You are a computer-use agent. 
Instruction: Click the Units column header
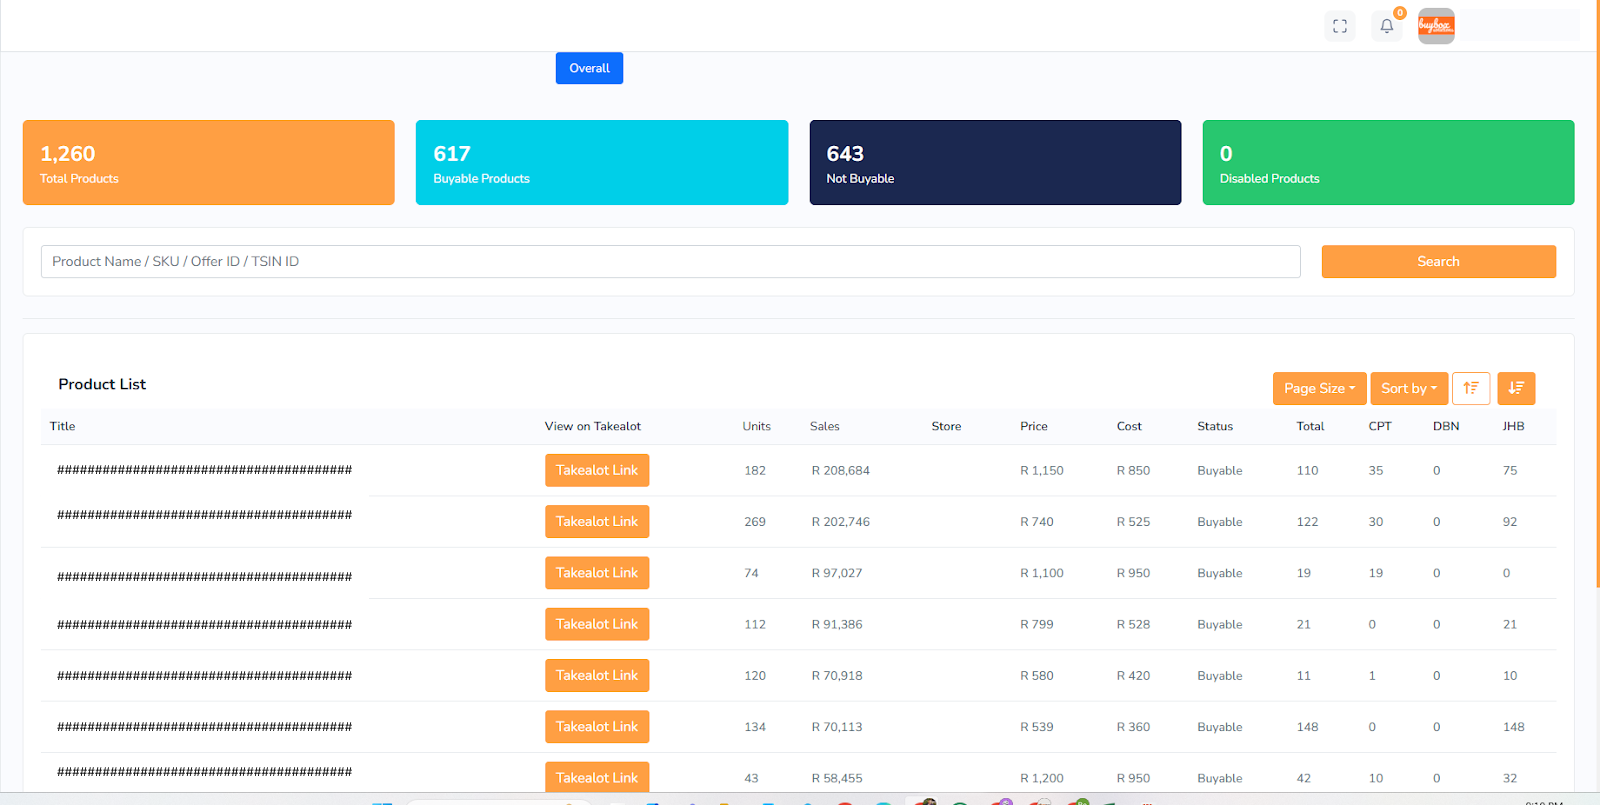pyautogui.click(x=756, y=426)
